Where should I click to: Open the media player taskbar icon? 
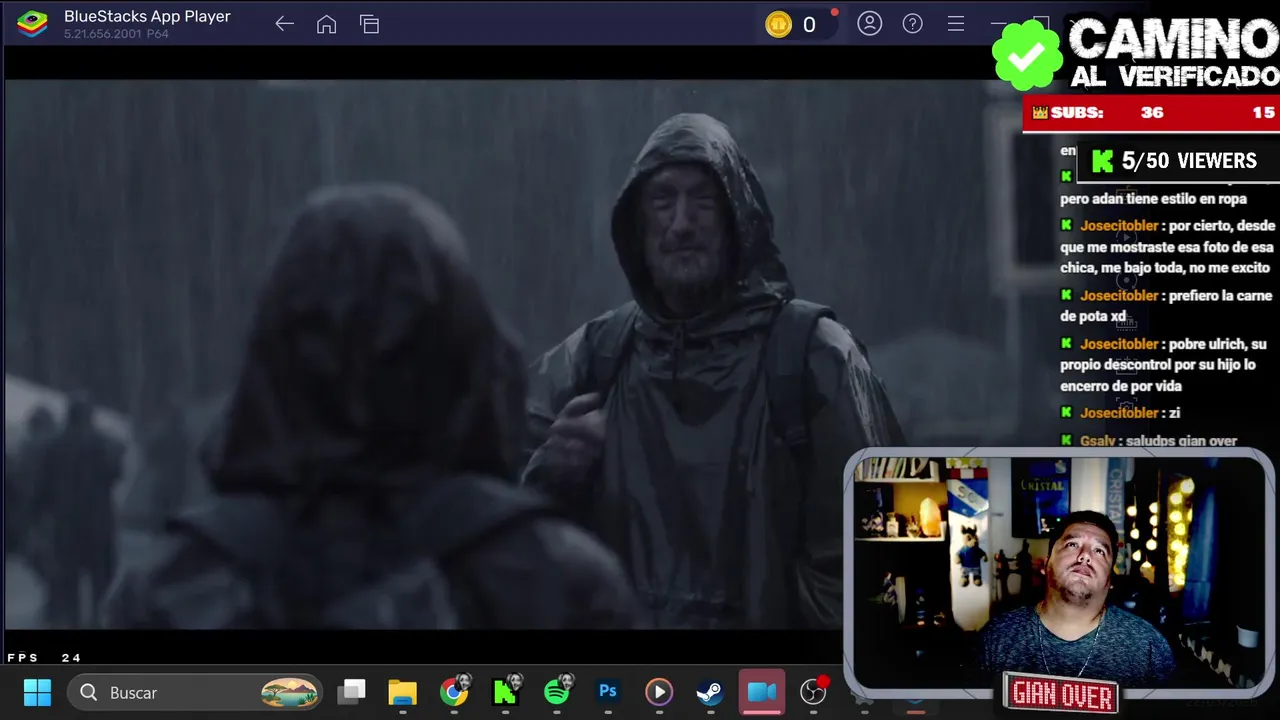coord(659,692)
